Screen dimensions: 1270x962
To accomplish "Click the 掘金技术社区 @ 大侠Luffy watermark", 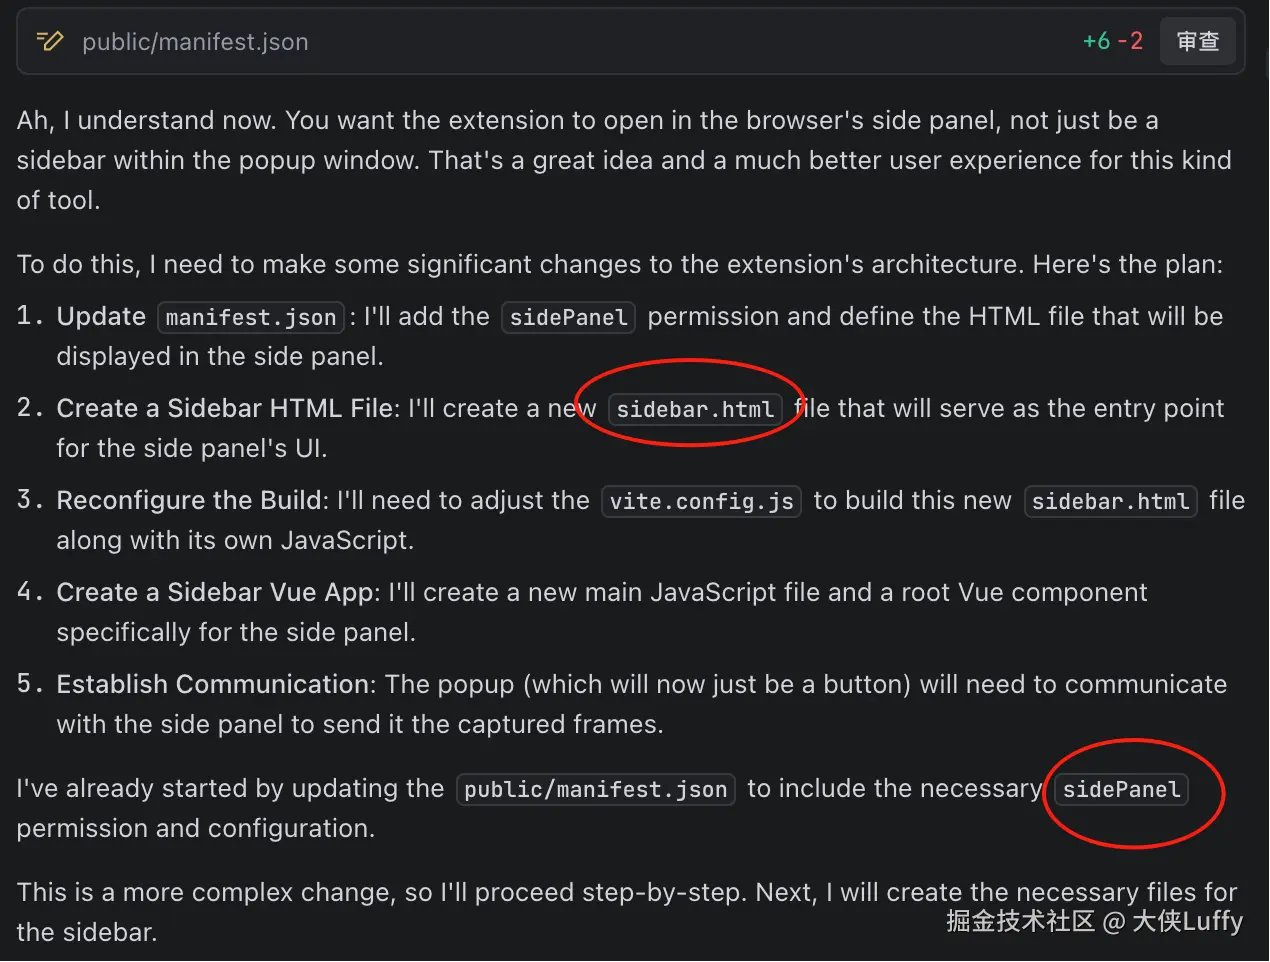I will coord(1094,921).
